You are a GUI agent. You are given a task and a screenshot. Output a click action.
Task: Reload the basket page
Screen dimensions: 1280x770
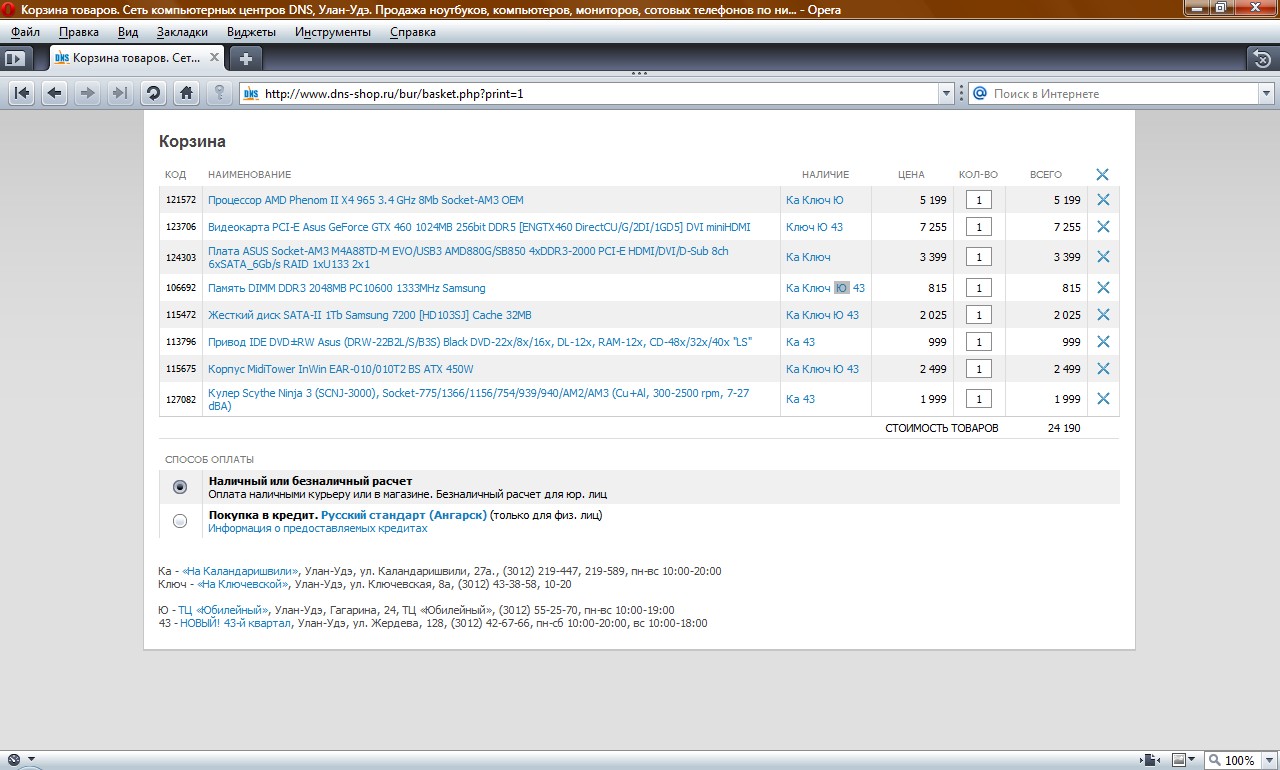(153, 93)
